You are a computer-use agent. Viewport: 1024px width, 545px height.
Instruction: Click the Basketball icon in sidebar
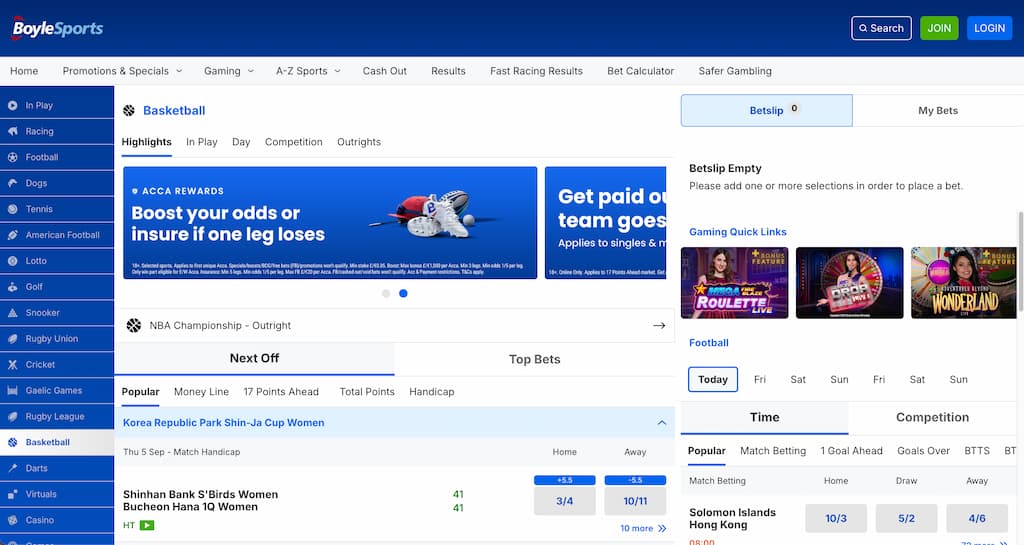click(x=12, y=442)
